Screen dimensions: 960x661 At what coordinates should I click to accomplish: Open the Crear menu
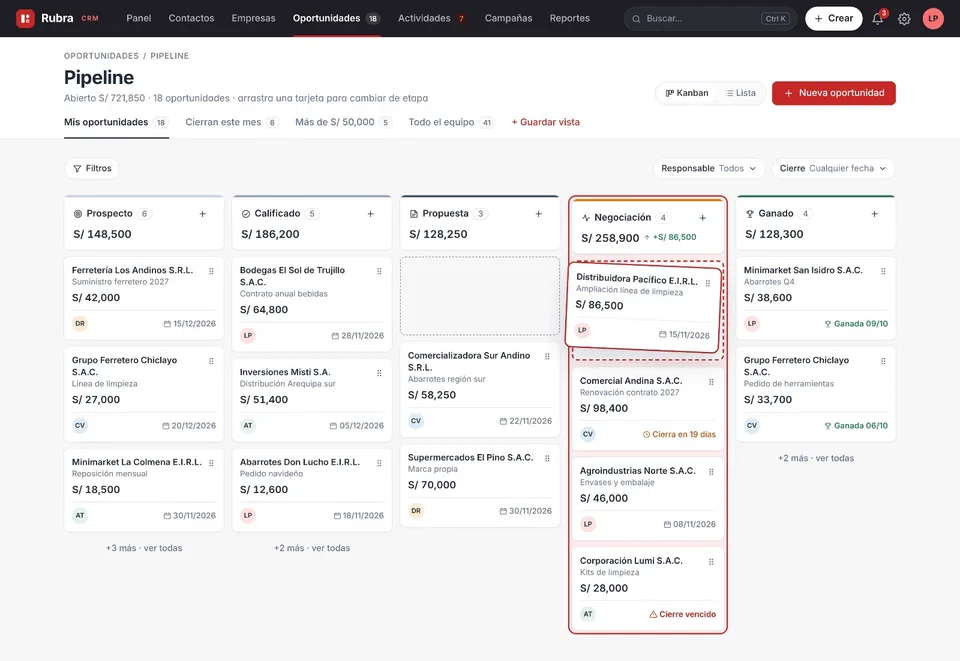pos(833,18)
